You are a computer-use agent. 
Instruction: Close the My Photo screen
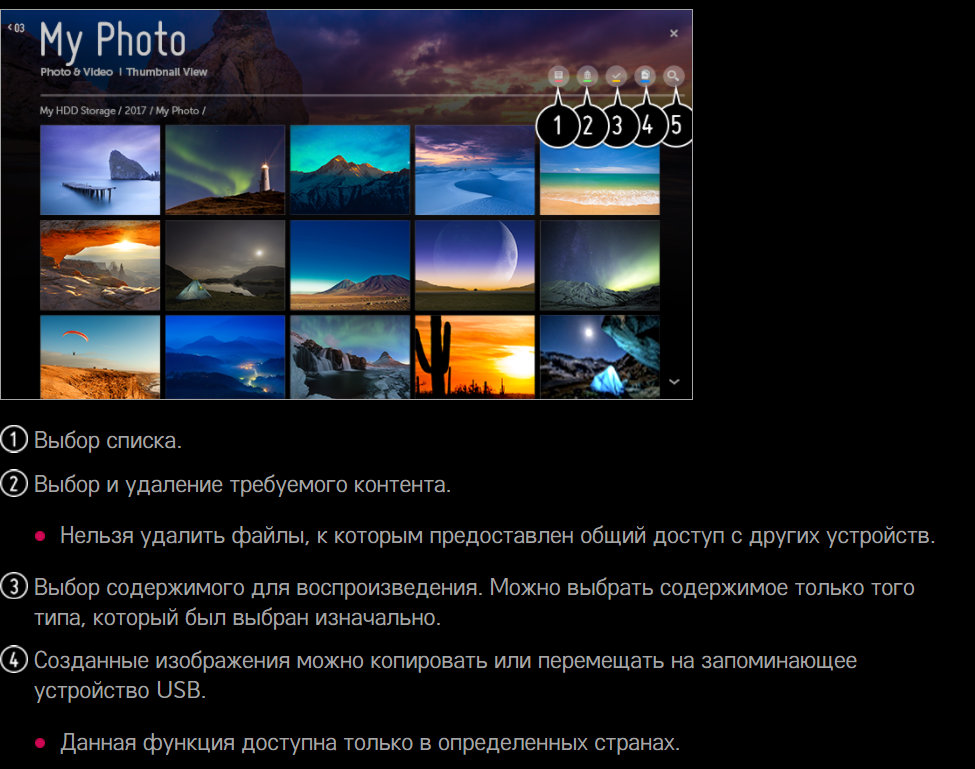[674, 34]
